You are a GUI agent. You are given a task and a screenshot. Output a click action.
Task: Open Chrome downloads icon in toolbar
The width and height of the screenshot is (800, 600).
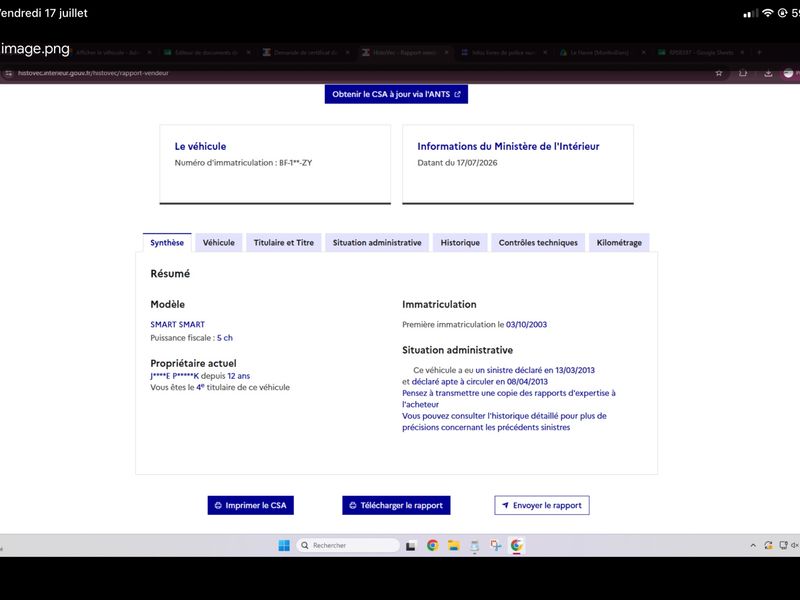pyautogui.click(x=768, y=73)
